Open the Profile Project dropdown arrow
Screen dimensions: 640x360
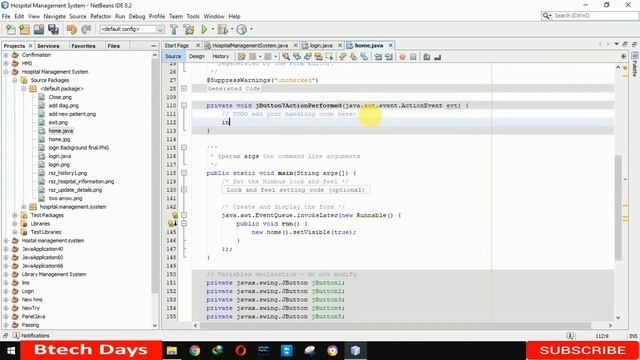coord(251,29)
